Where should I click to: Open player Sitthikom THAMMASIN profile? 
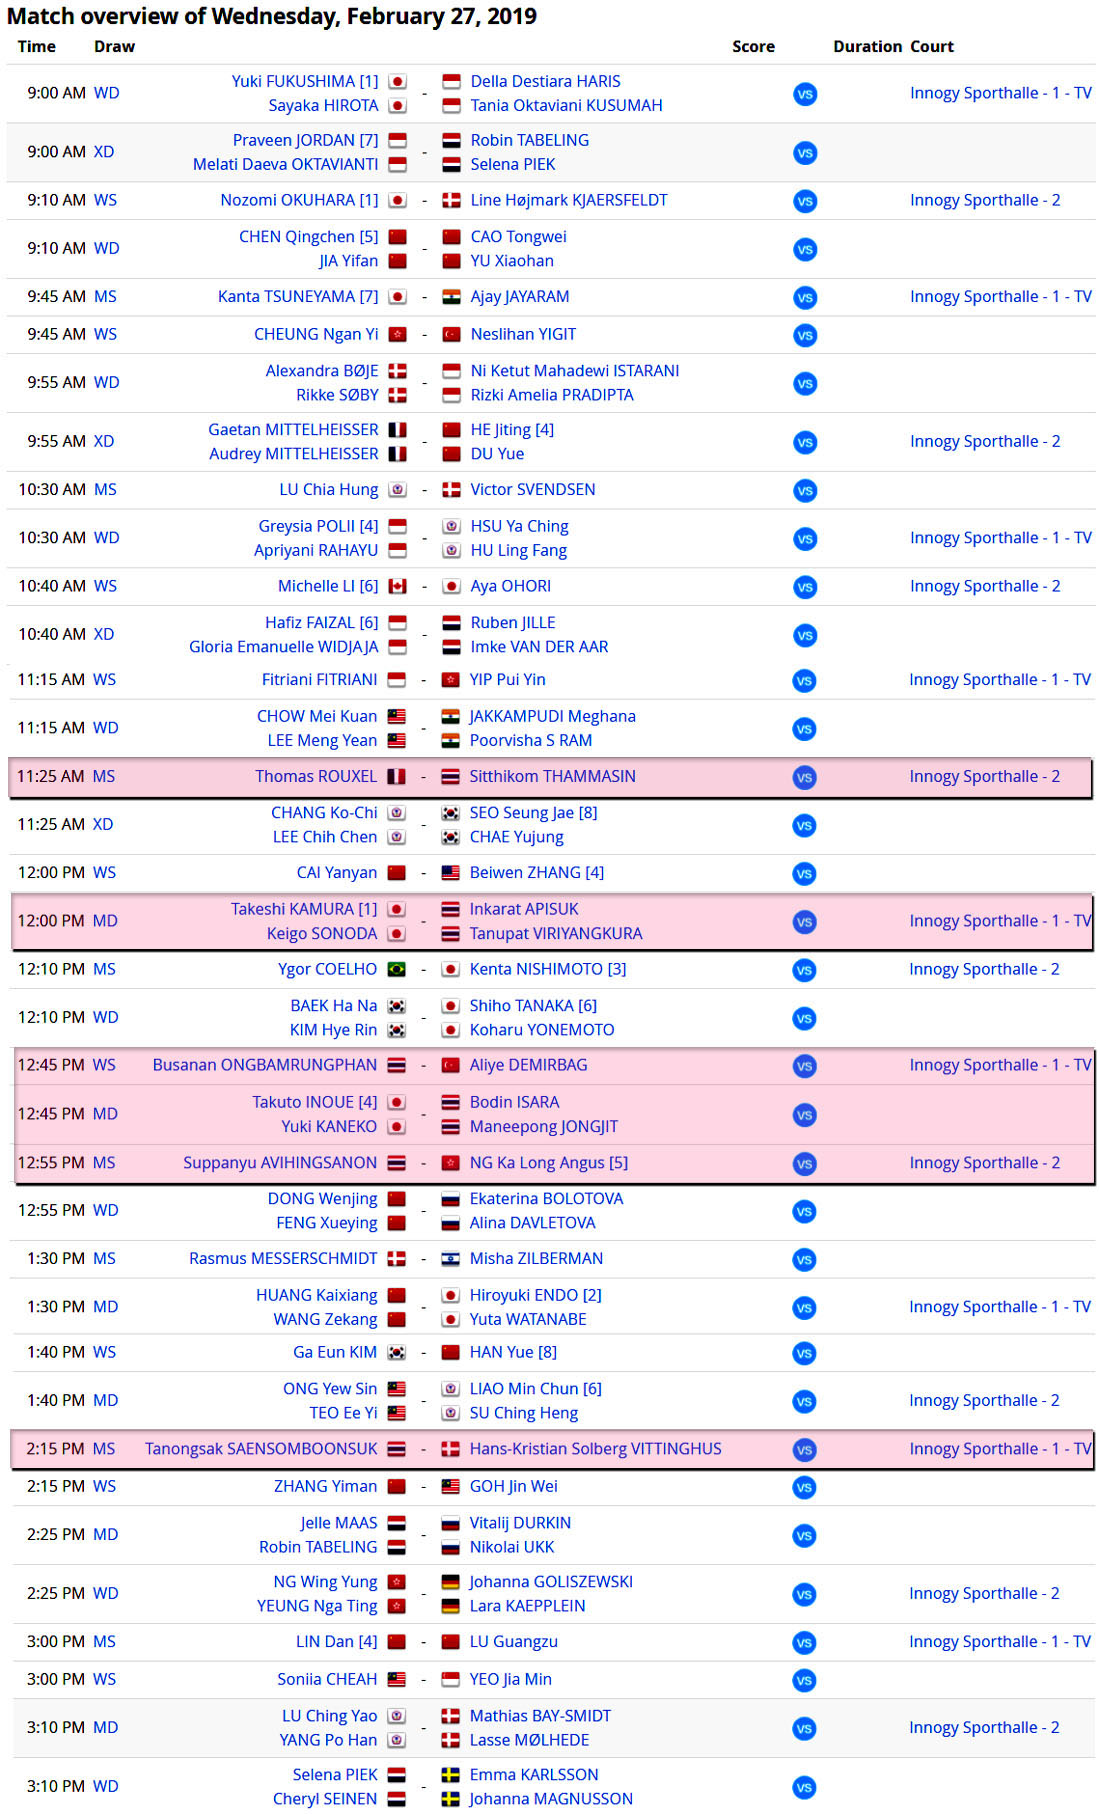(552, 776)
